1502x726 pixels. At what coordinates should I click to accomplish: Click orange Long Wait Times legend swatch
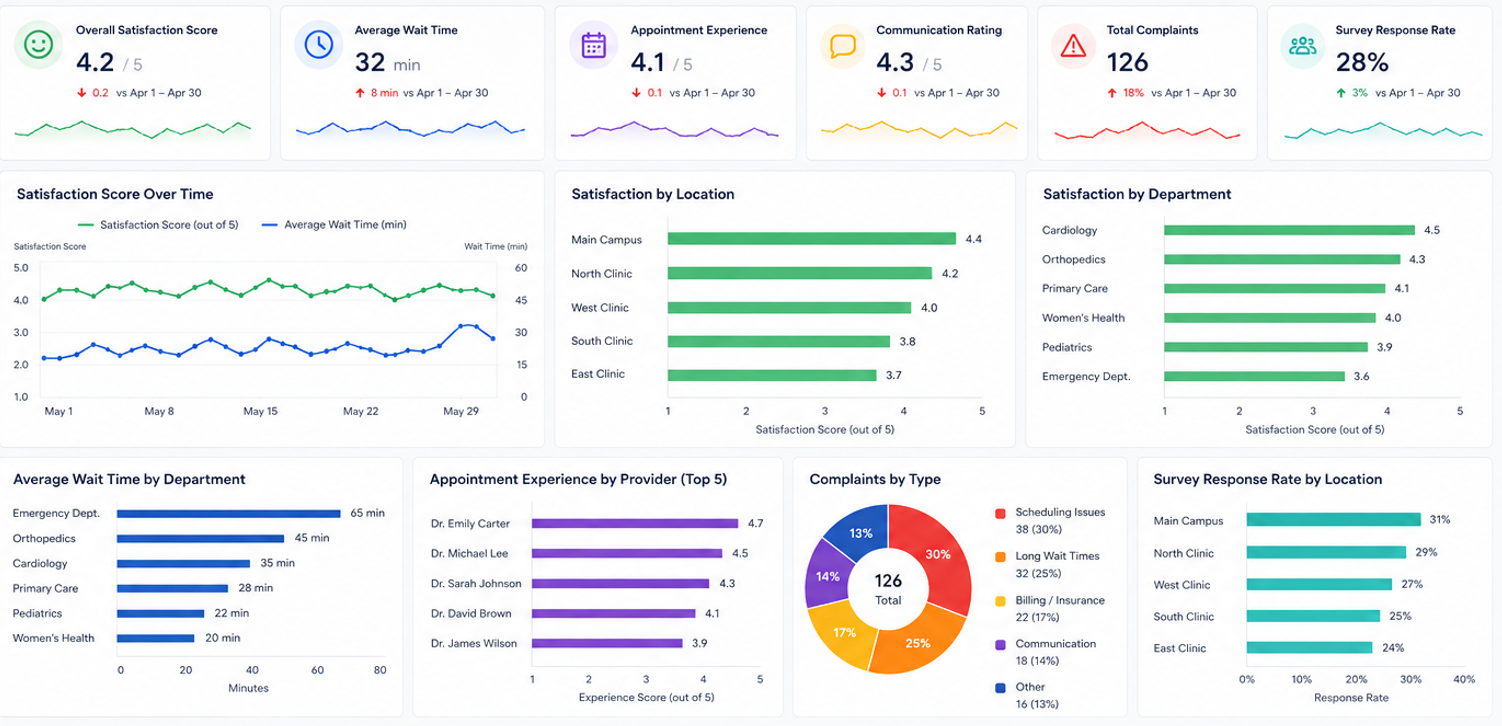(1000, 557)
